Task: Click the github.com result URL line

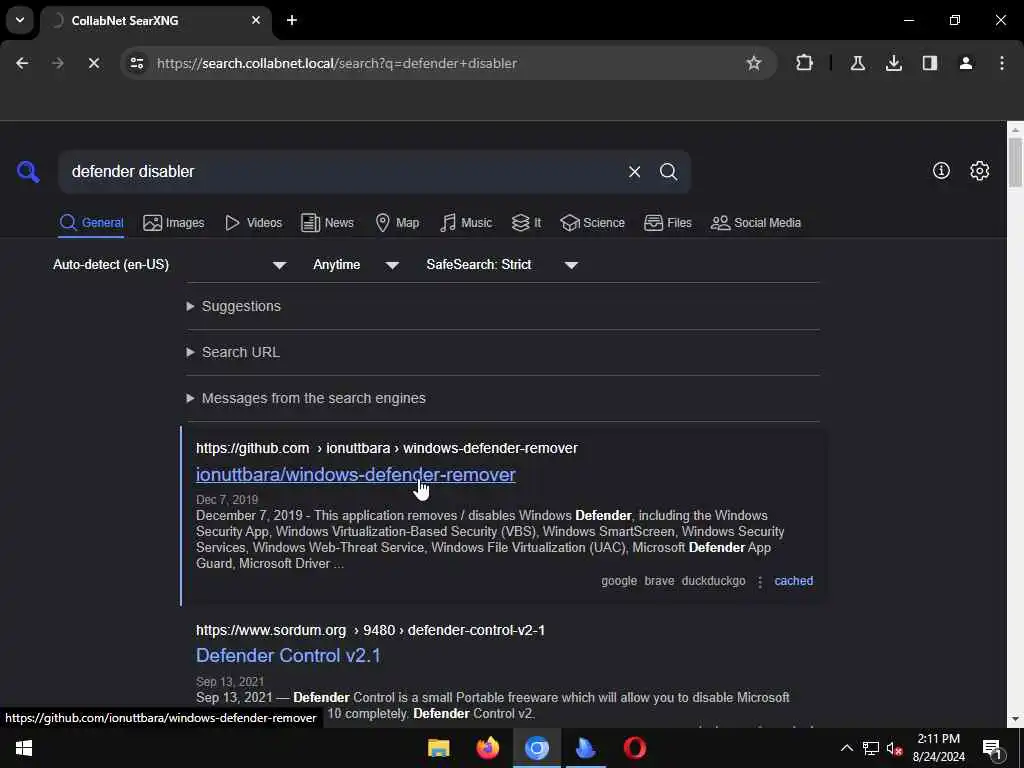Action: [x=387, y=448]
